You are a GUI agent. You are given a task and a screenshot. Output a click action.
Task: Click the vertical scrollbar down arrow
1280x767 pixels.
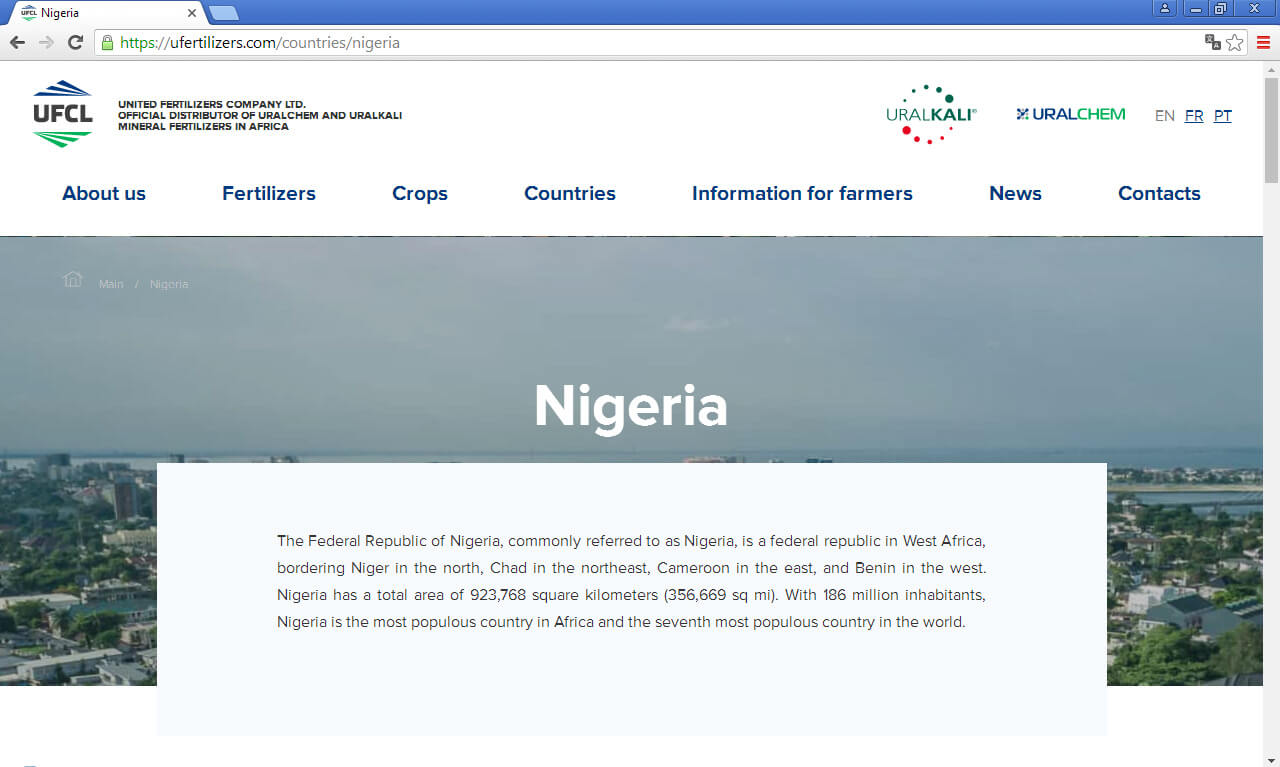tap(1271, 758)
